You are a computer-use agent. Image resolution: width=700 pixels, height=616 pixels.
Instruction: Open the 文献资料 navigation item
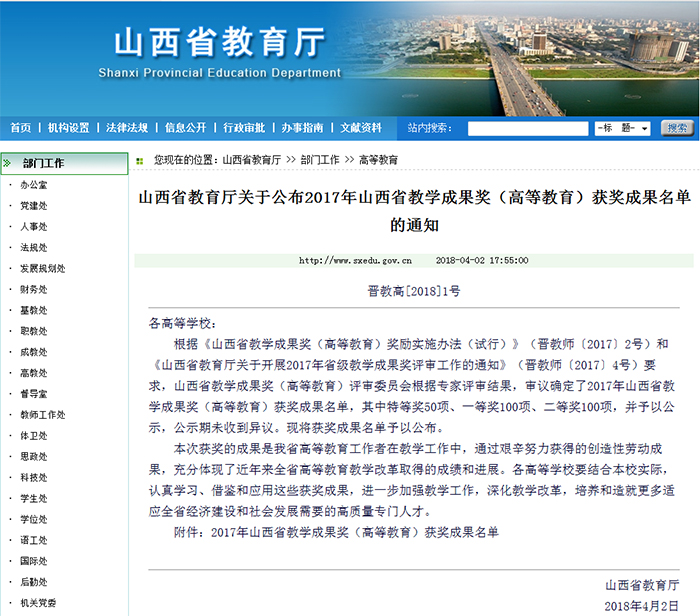(x=361, y=128)
